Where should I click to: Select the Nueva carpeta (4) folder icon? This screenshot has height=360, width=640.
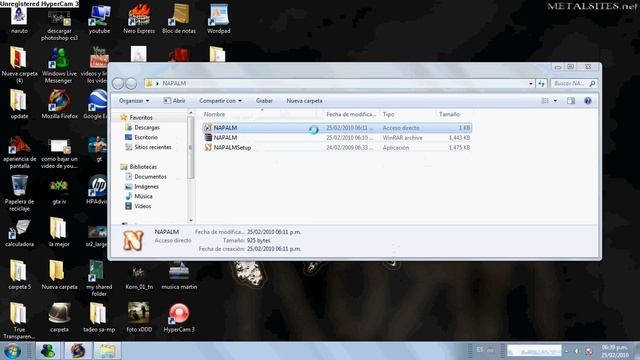click(x=19, y=64)
